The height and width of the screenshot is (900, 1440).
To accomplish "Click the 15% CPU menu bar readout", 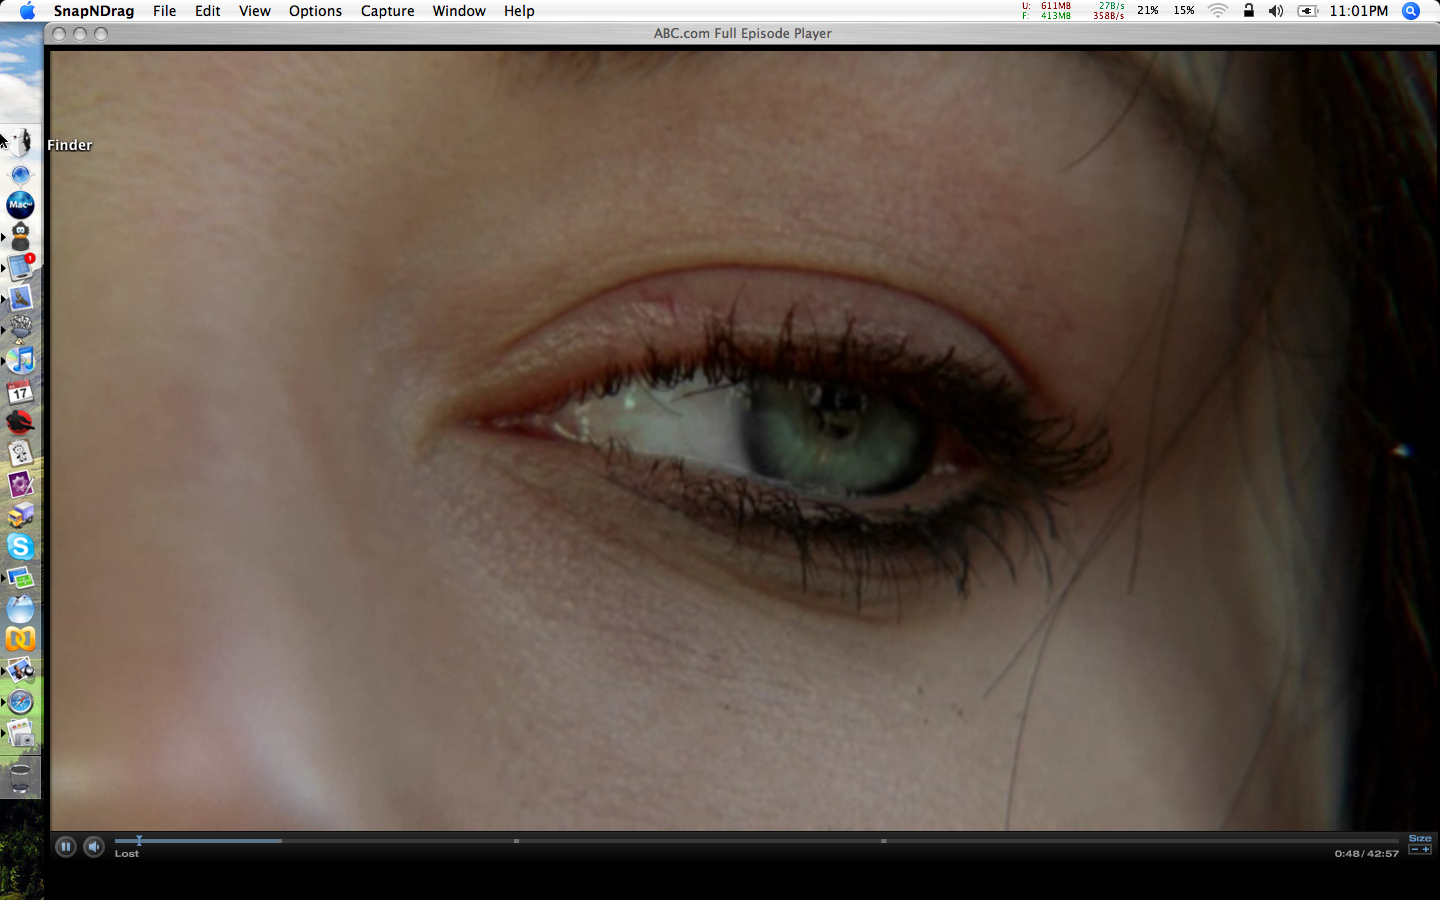I will coord(1184,11).
